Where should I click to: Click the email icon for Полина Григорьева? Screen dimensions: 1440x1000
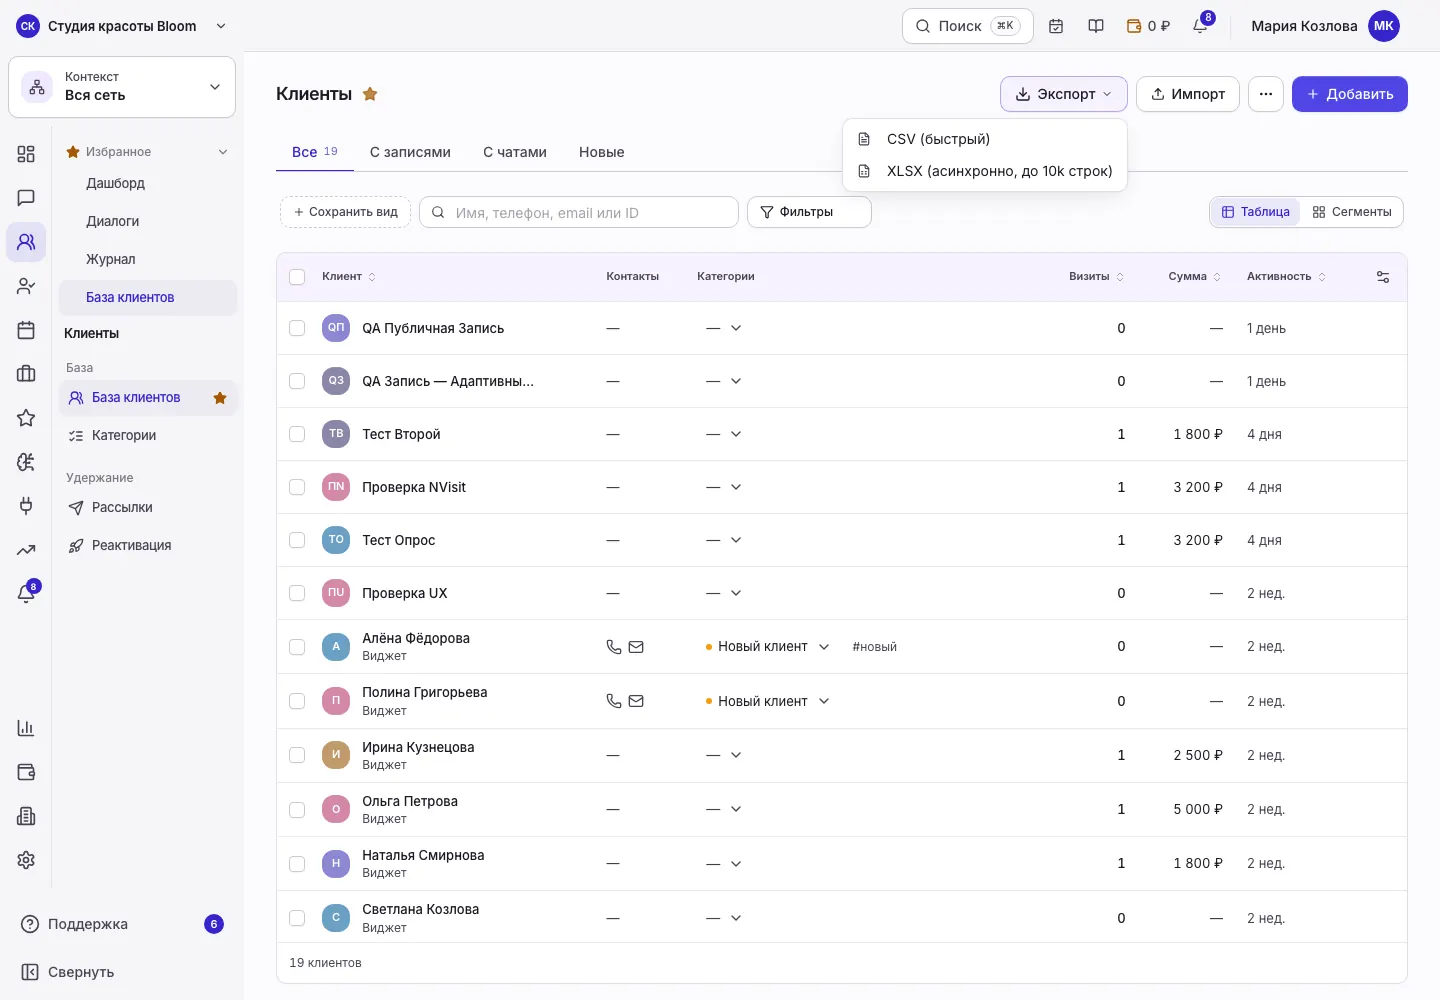click(x=636, y=701)
